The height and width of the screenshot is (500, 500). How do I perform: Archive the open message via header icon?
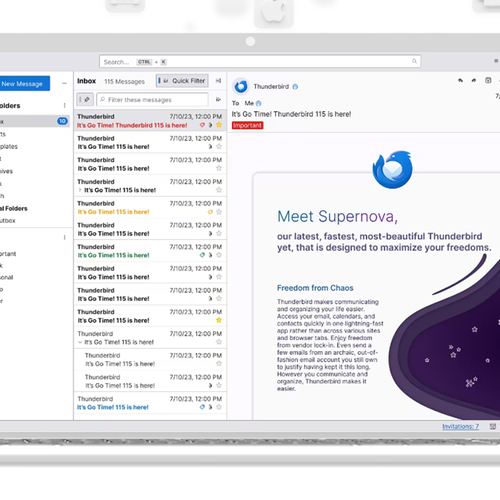pos(488,80)
